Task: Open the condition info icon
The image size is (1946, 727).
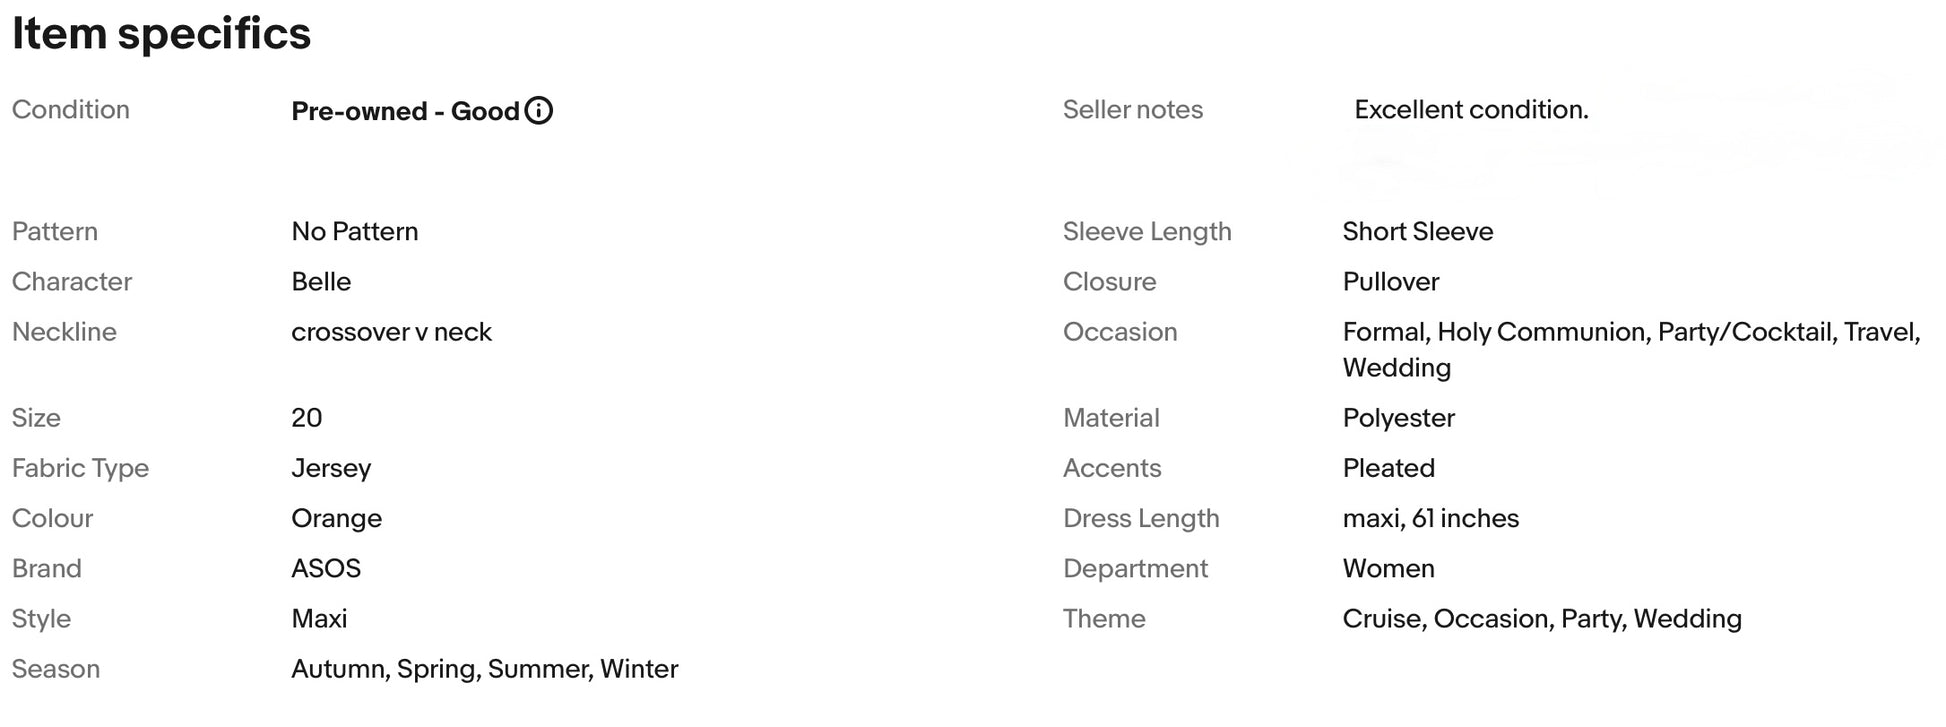Action: click(x=538, y=110)
